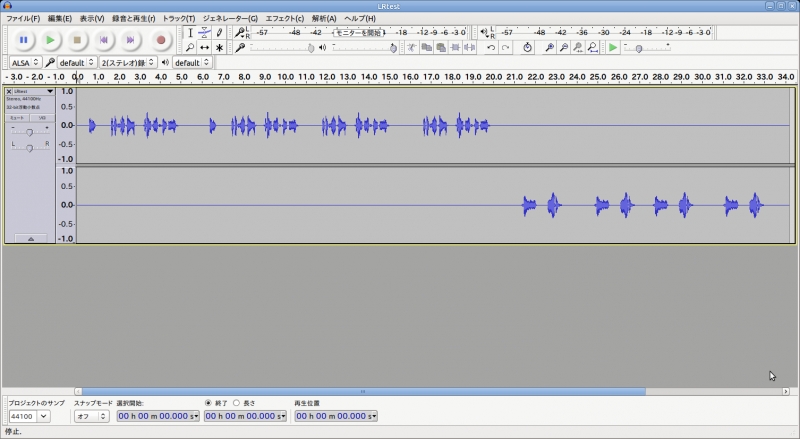Click the track gain slider knob
This screenshot has width=800, height=439.
[30, 131]
